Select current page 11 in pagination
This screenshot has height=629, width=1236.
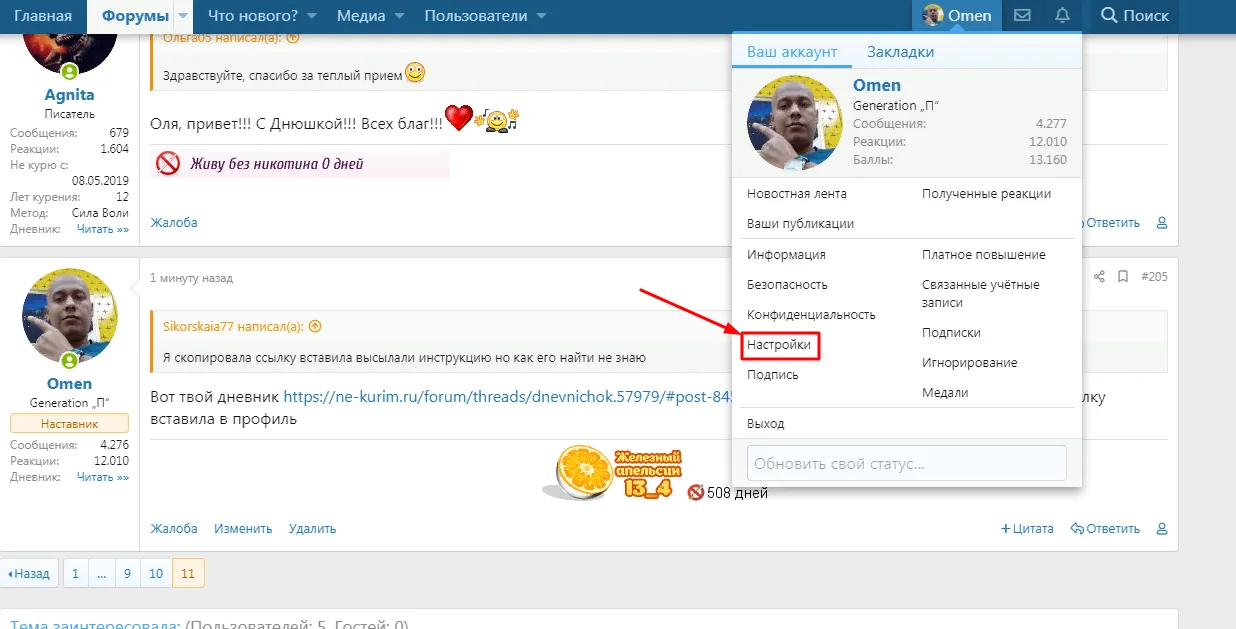tap(188, 573)
